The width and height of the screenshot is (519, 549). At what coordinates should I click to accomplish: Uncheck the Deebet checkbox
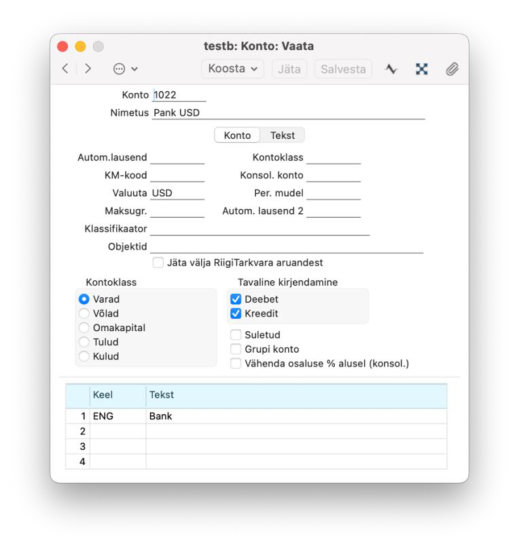click(x=236, y=299)
